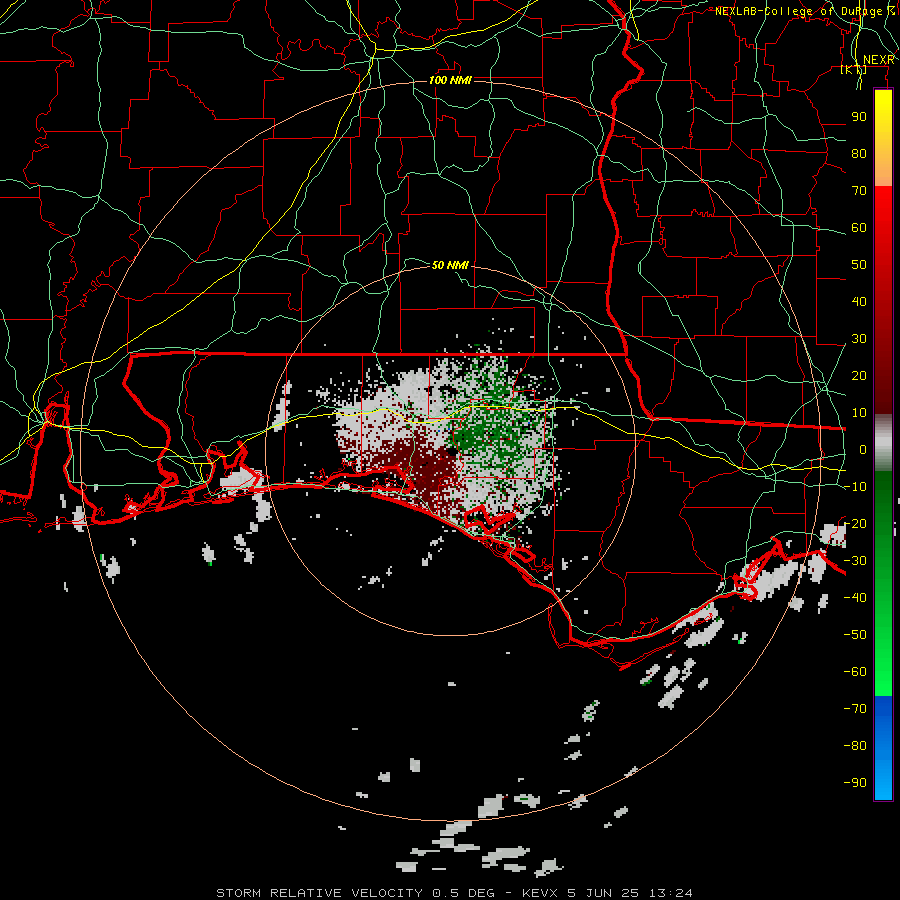
Task: Click the NEXLAB-College of DuPage credit text
Action: 805,11
